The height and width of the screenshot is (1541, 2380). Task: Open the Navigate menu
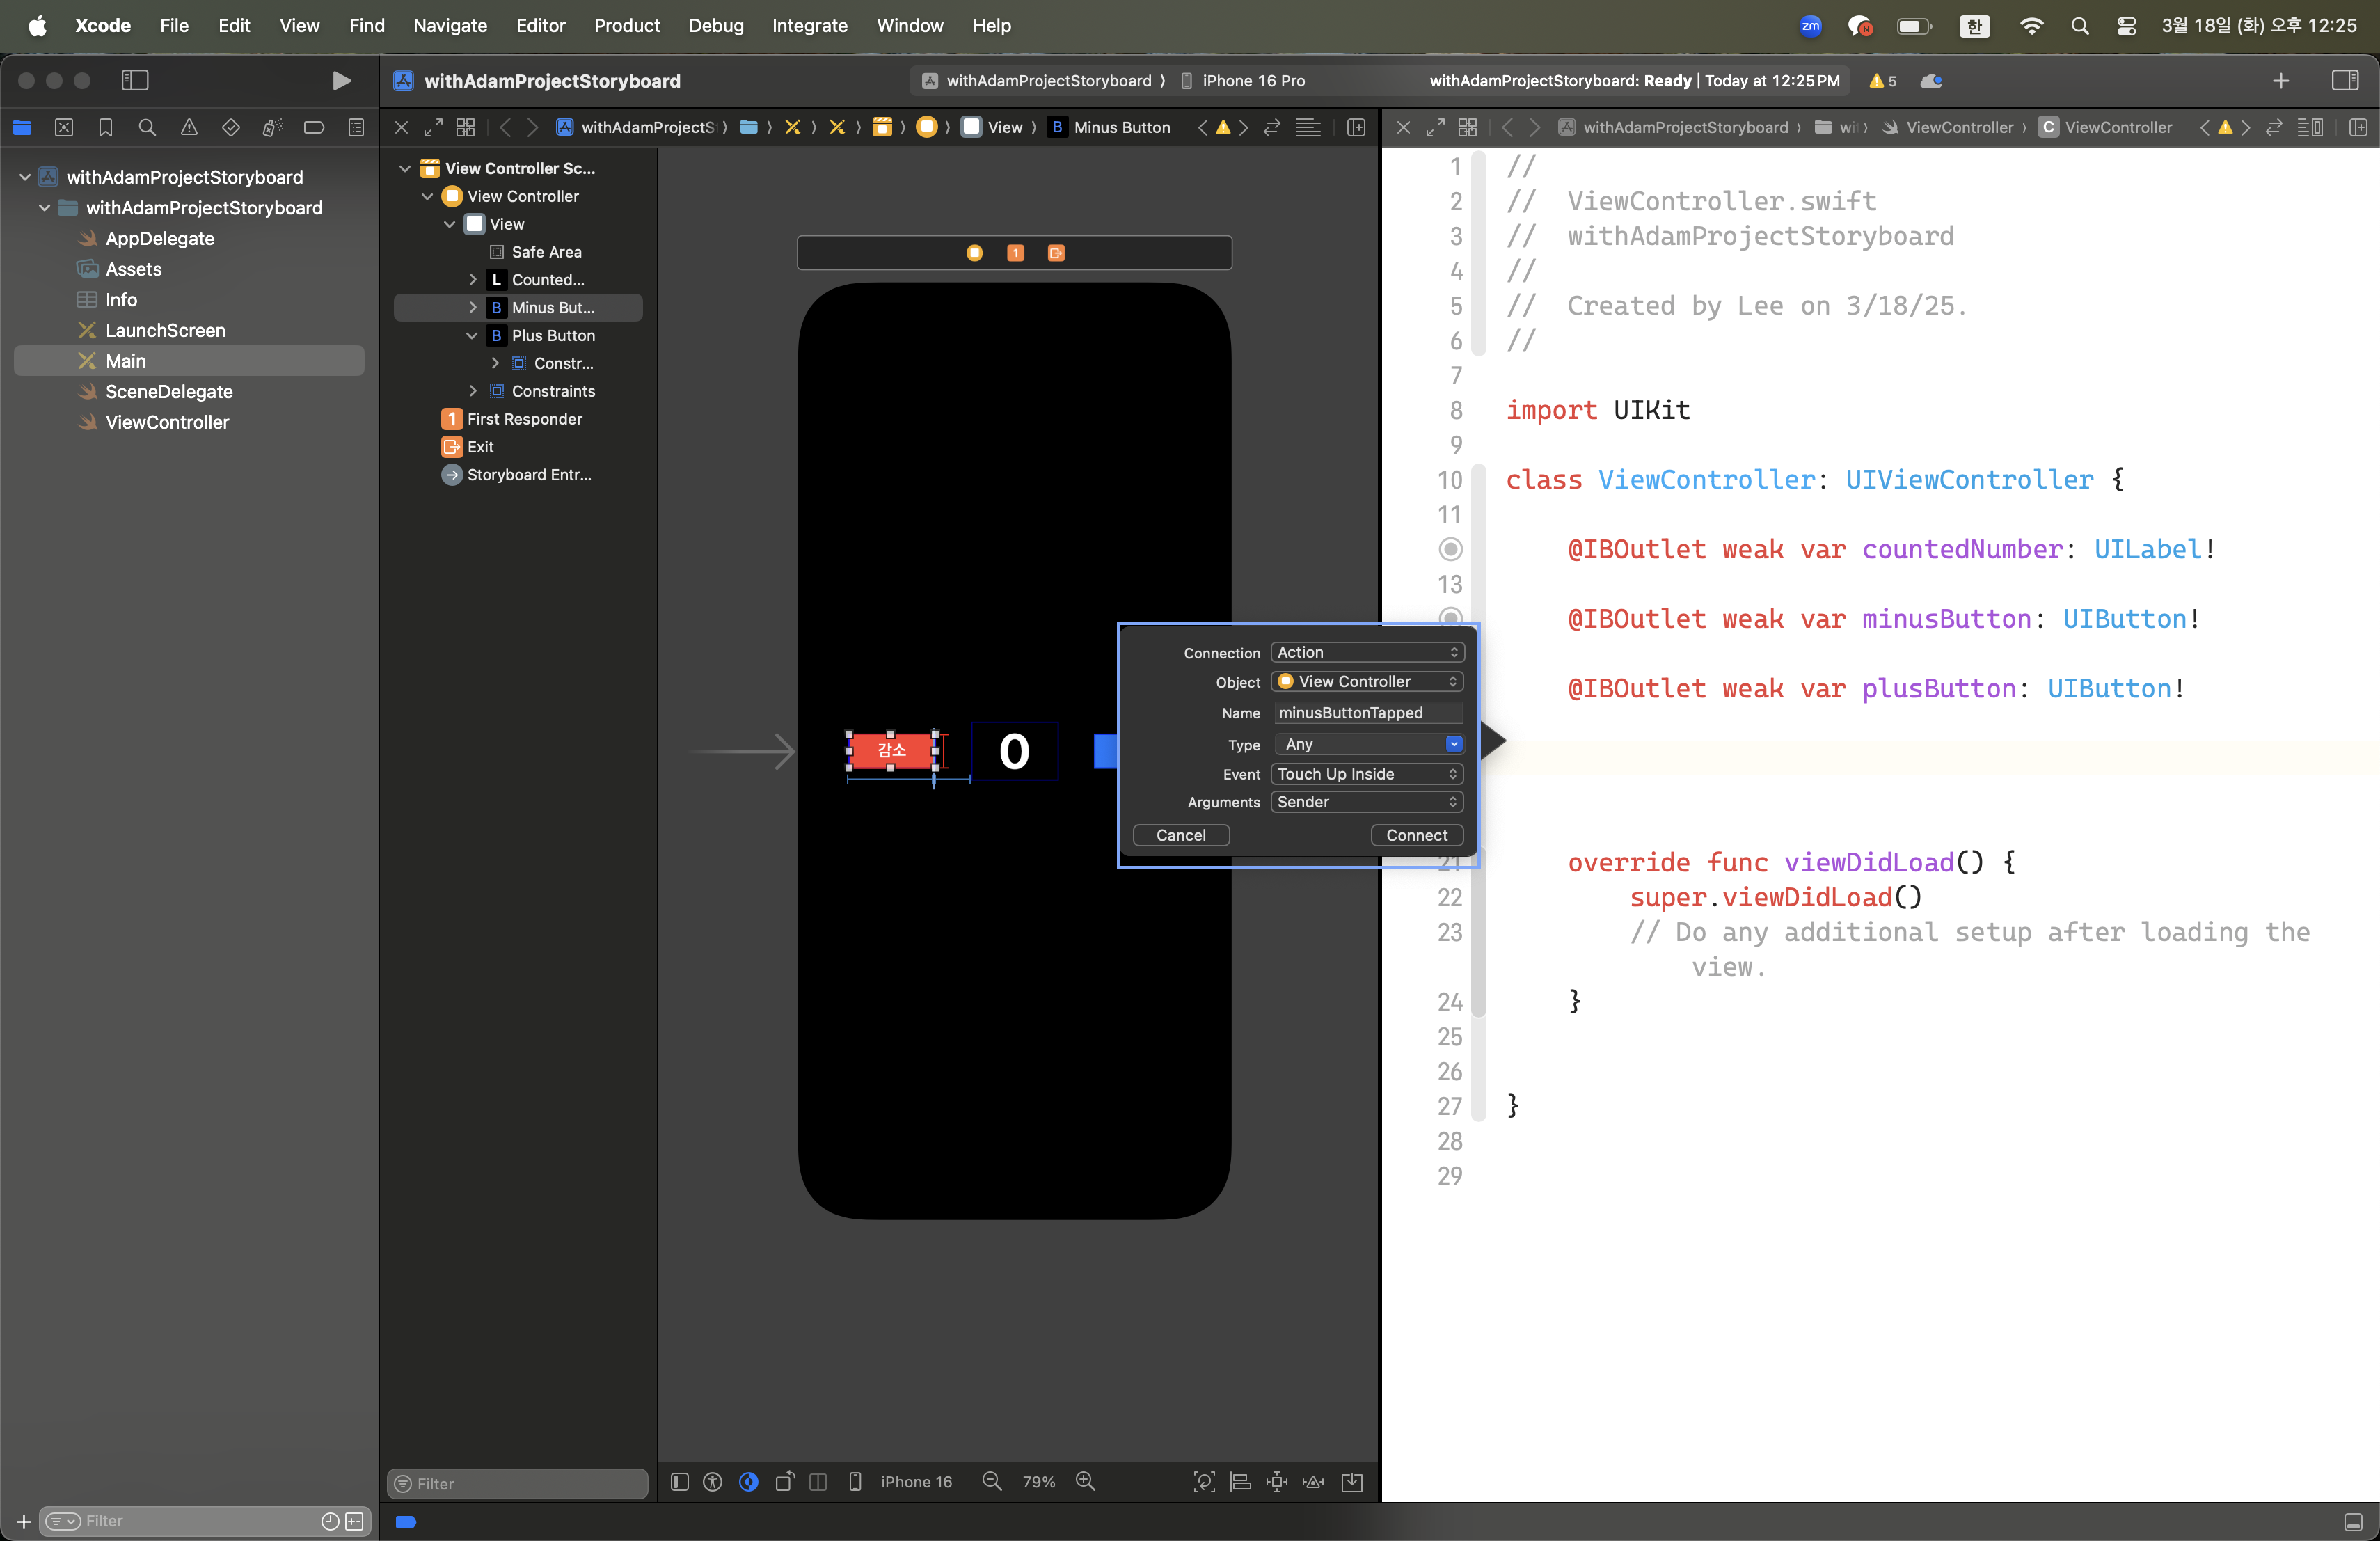pyautogui.click(x=450, y=25)
